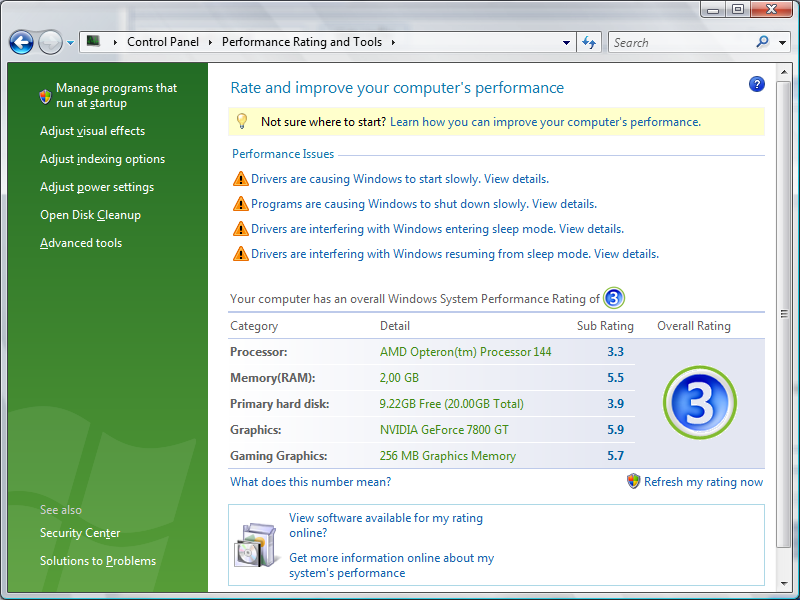Select 256 MB Graphics Memory detail

447,456
